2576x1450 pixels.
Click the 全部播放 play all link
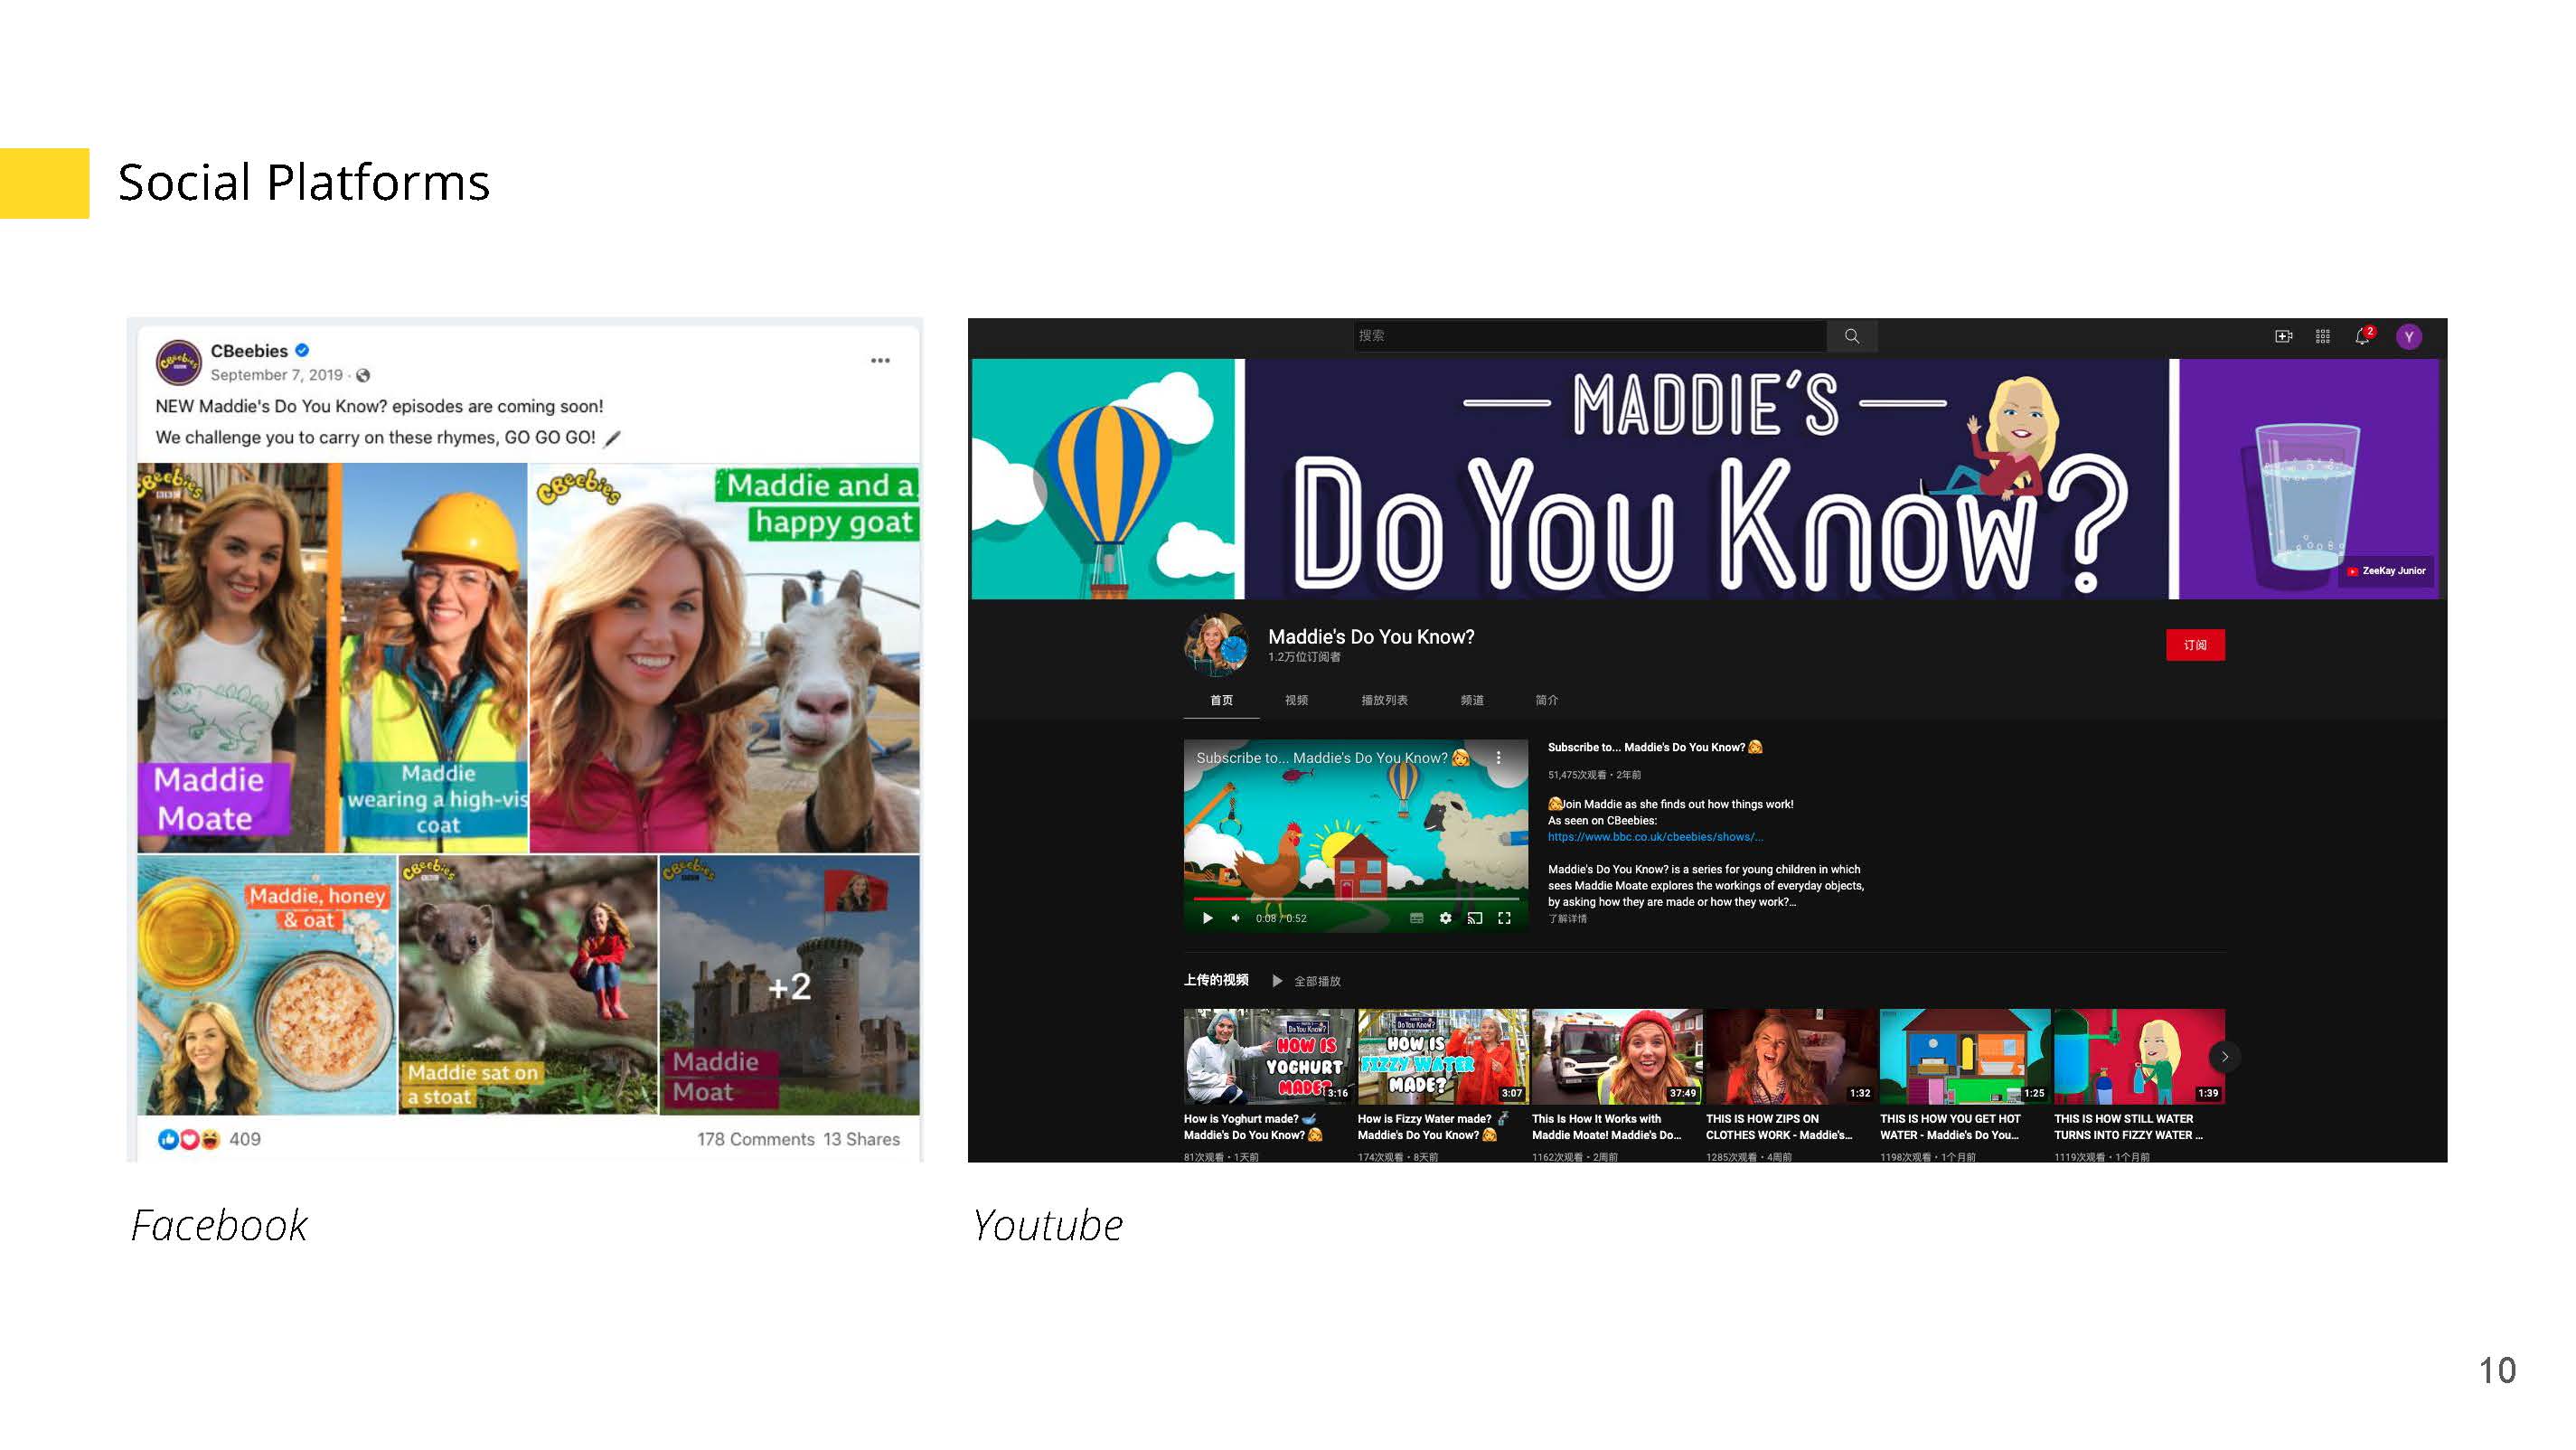click(1317, 981)
